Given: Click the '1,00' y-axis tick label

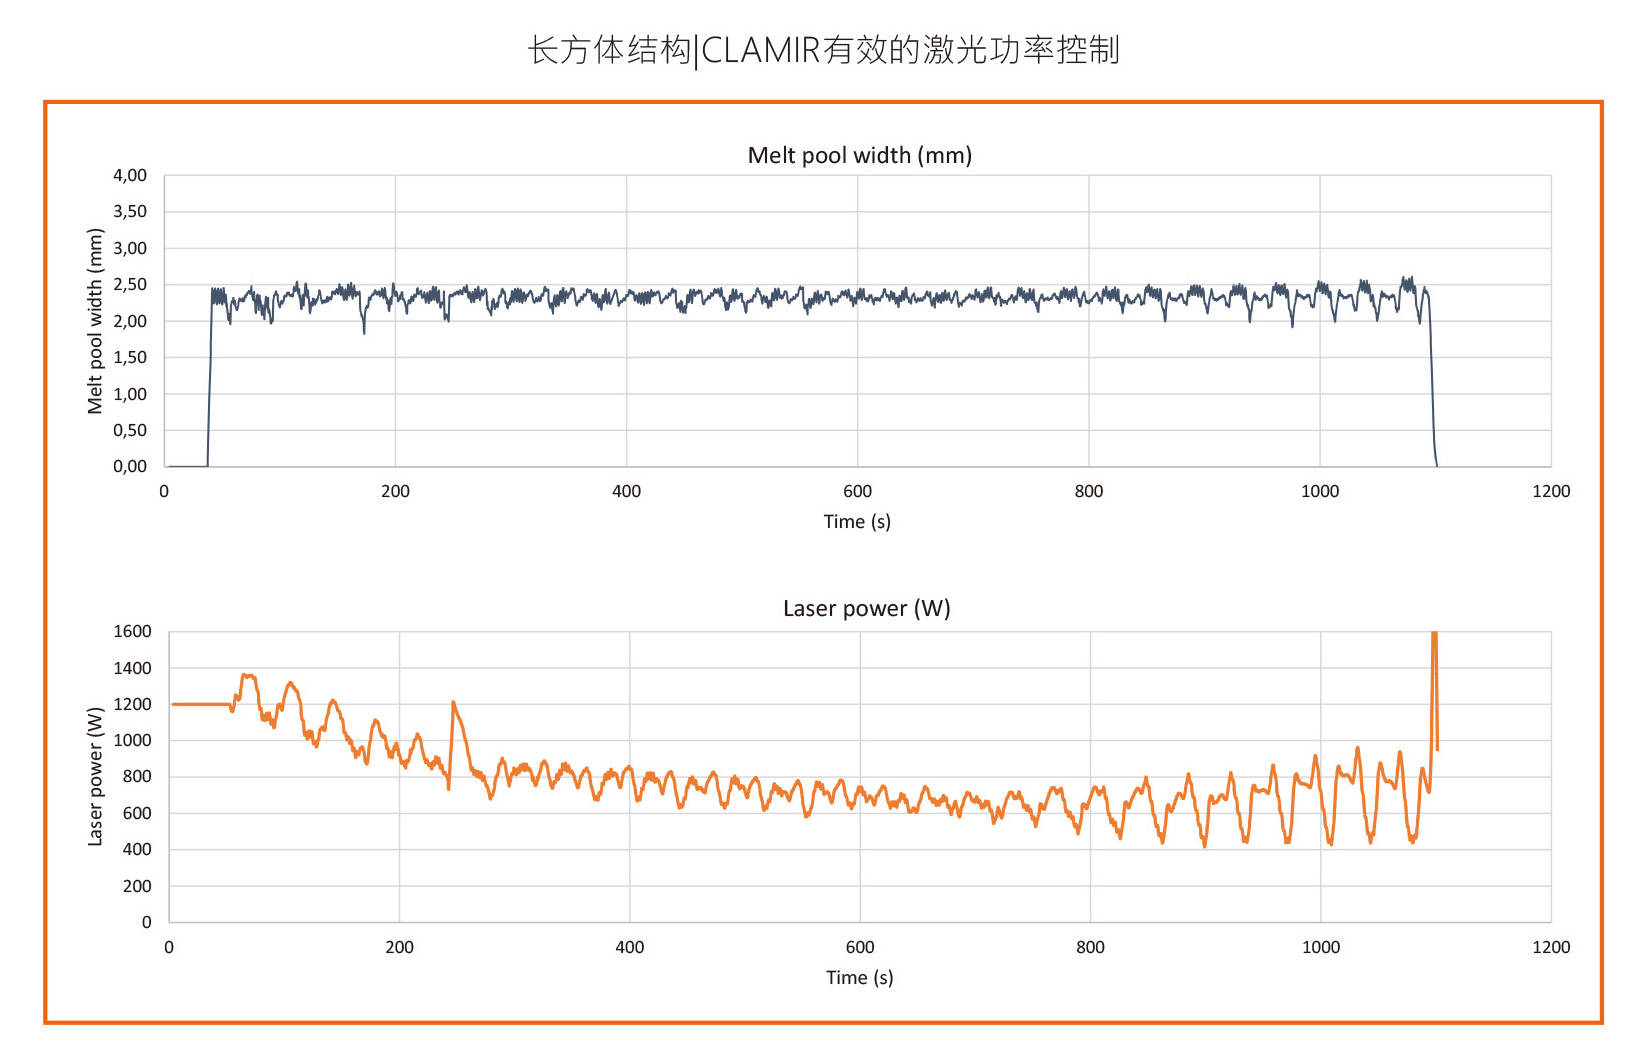Looking at the screenshot, I should tap(130, 394).
